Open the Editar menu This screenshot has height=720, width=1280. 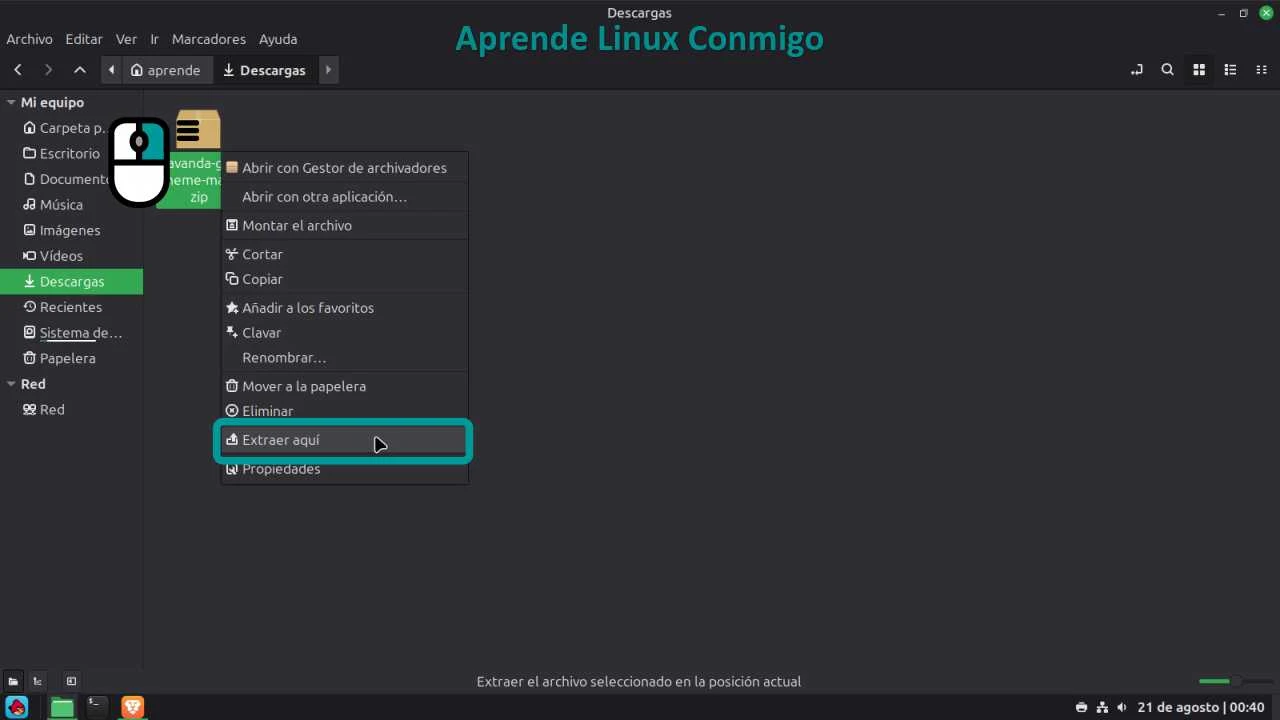click(84, 39)
